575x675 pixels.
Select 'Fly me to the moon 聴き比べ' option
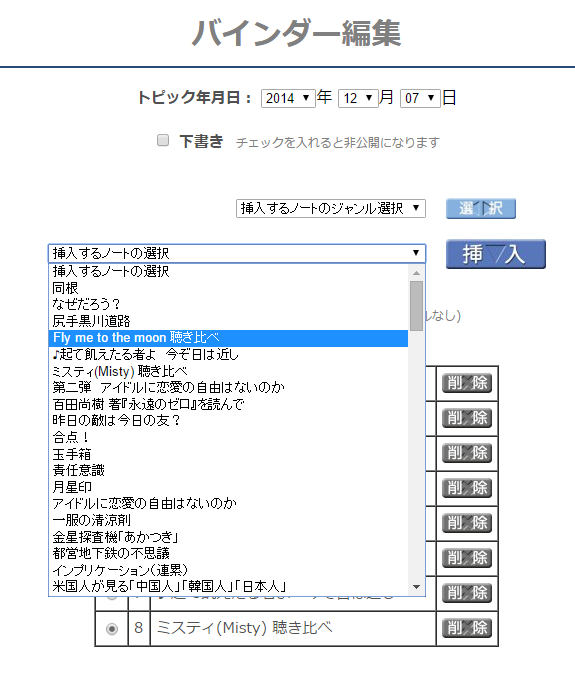[228, 338]
